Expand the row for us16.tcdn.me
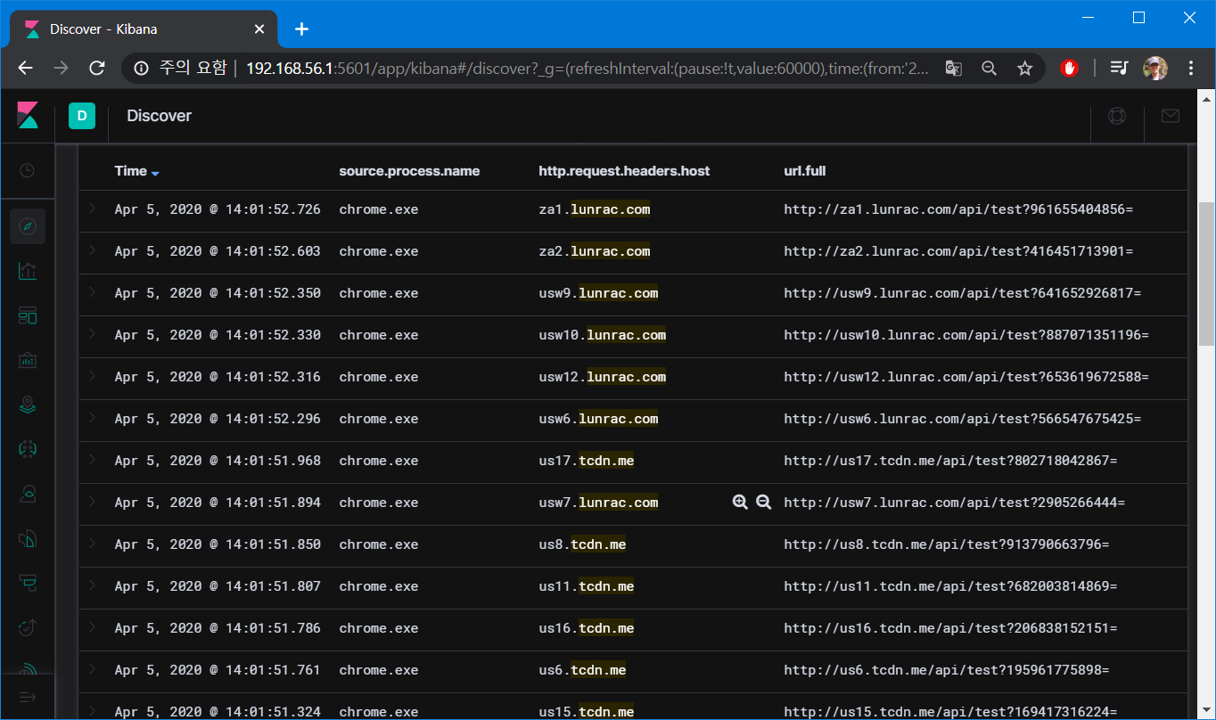The height and width of the screenshot is (720, 1216). point(92,628)
